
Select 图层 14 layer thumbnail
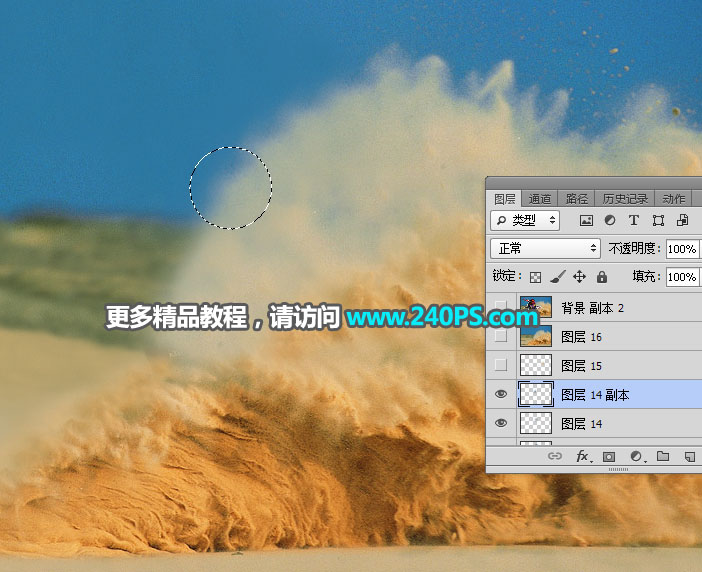click(535, 423)
